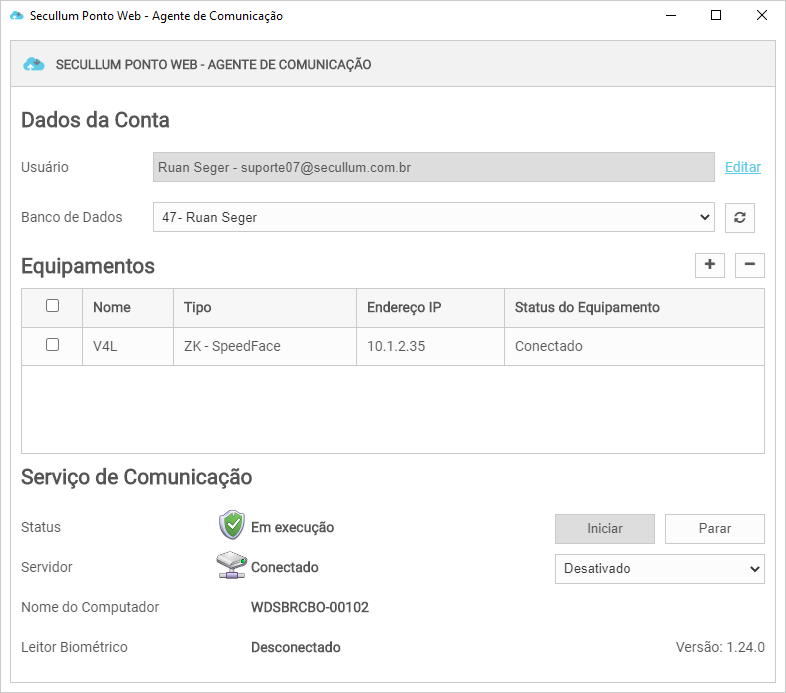
Task: Click the Iniciar button
Action: [x=605, y=529]
